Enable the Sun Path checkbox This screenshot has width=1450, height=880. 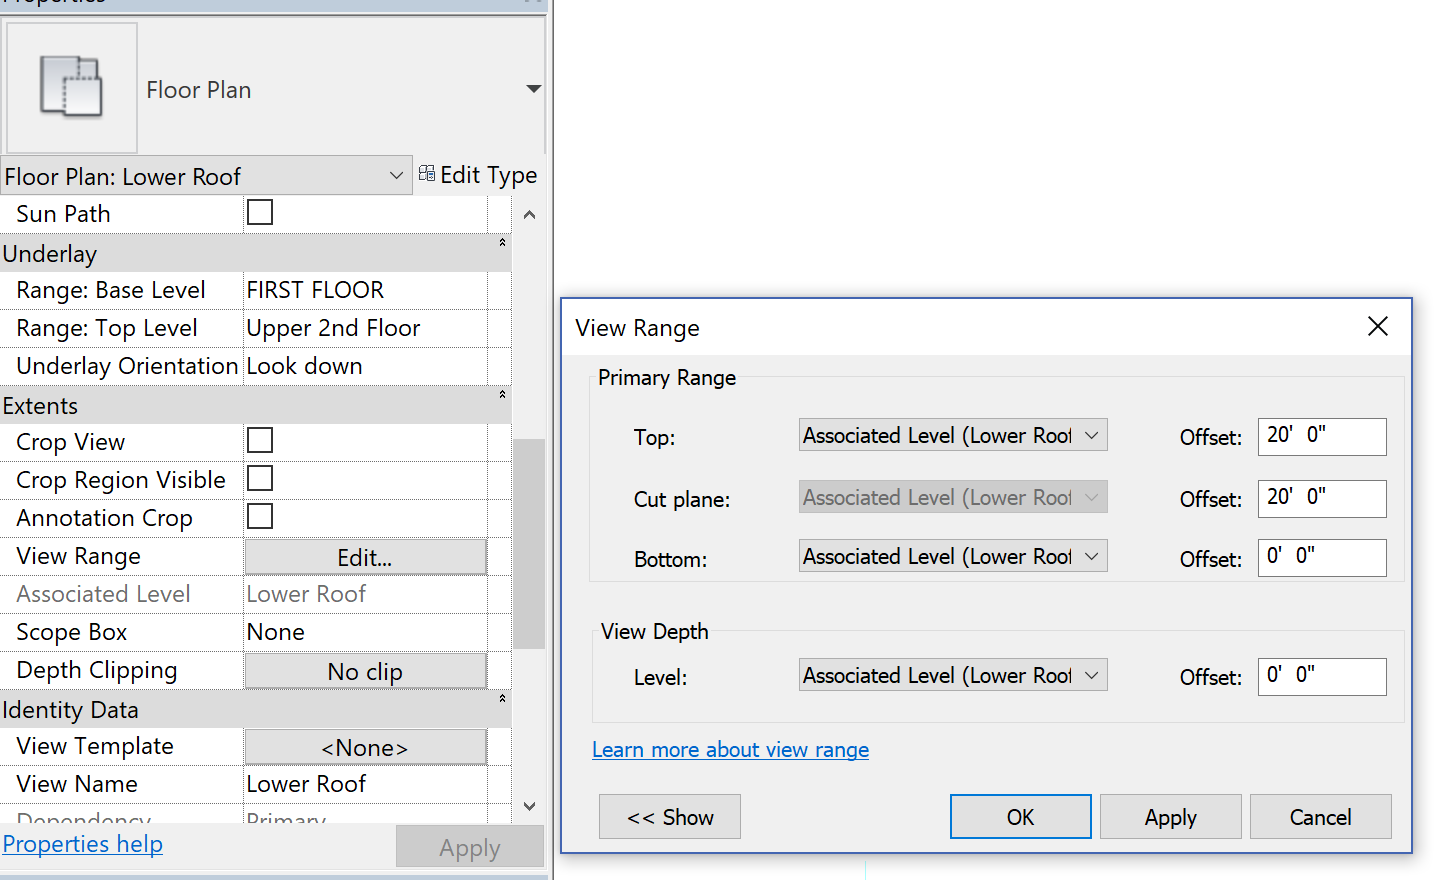260,213
